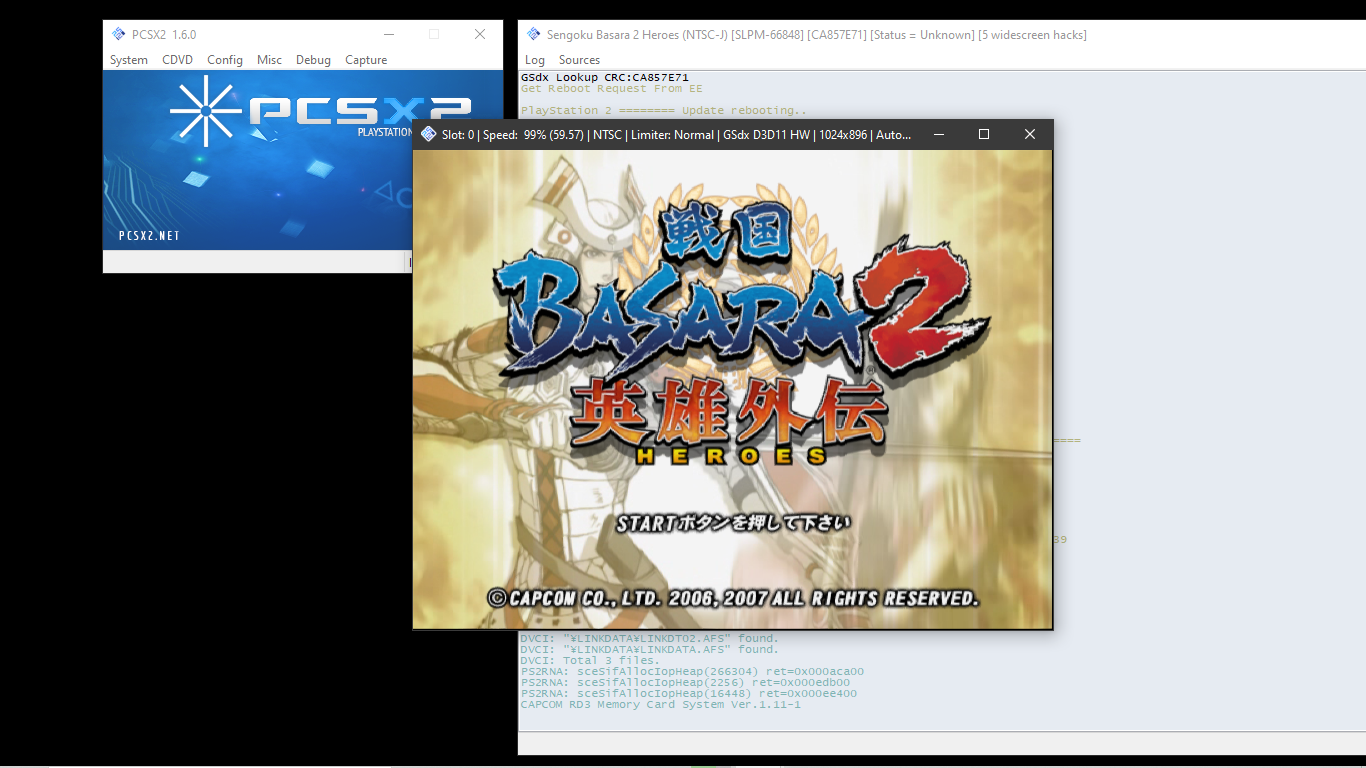Open the Log menu in console window

click(535, 60)
